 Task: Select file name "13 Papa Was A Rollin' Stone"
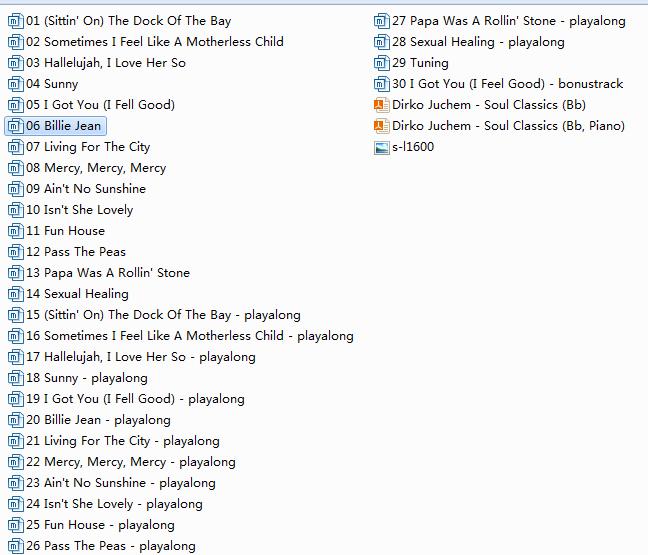(x=108, y=273)
